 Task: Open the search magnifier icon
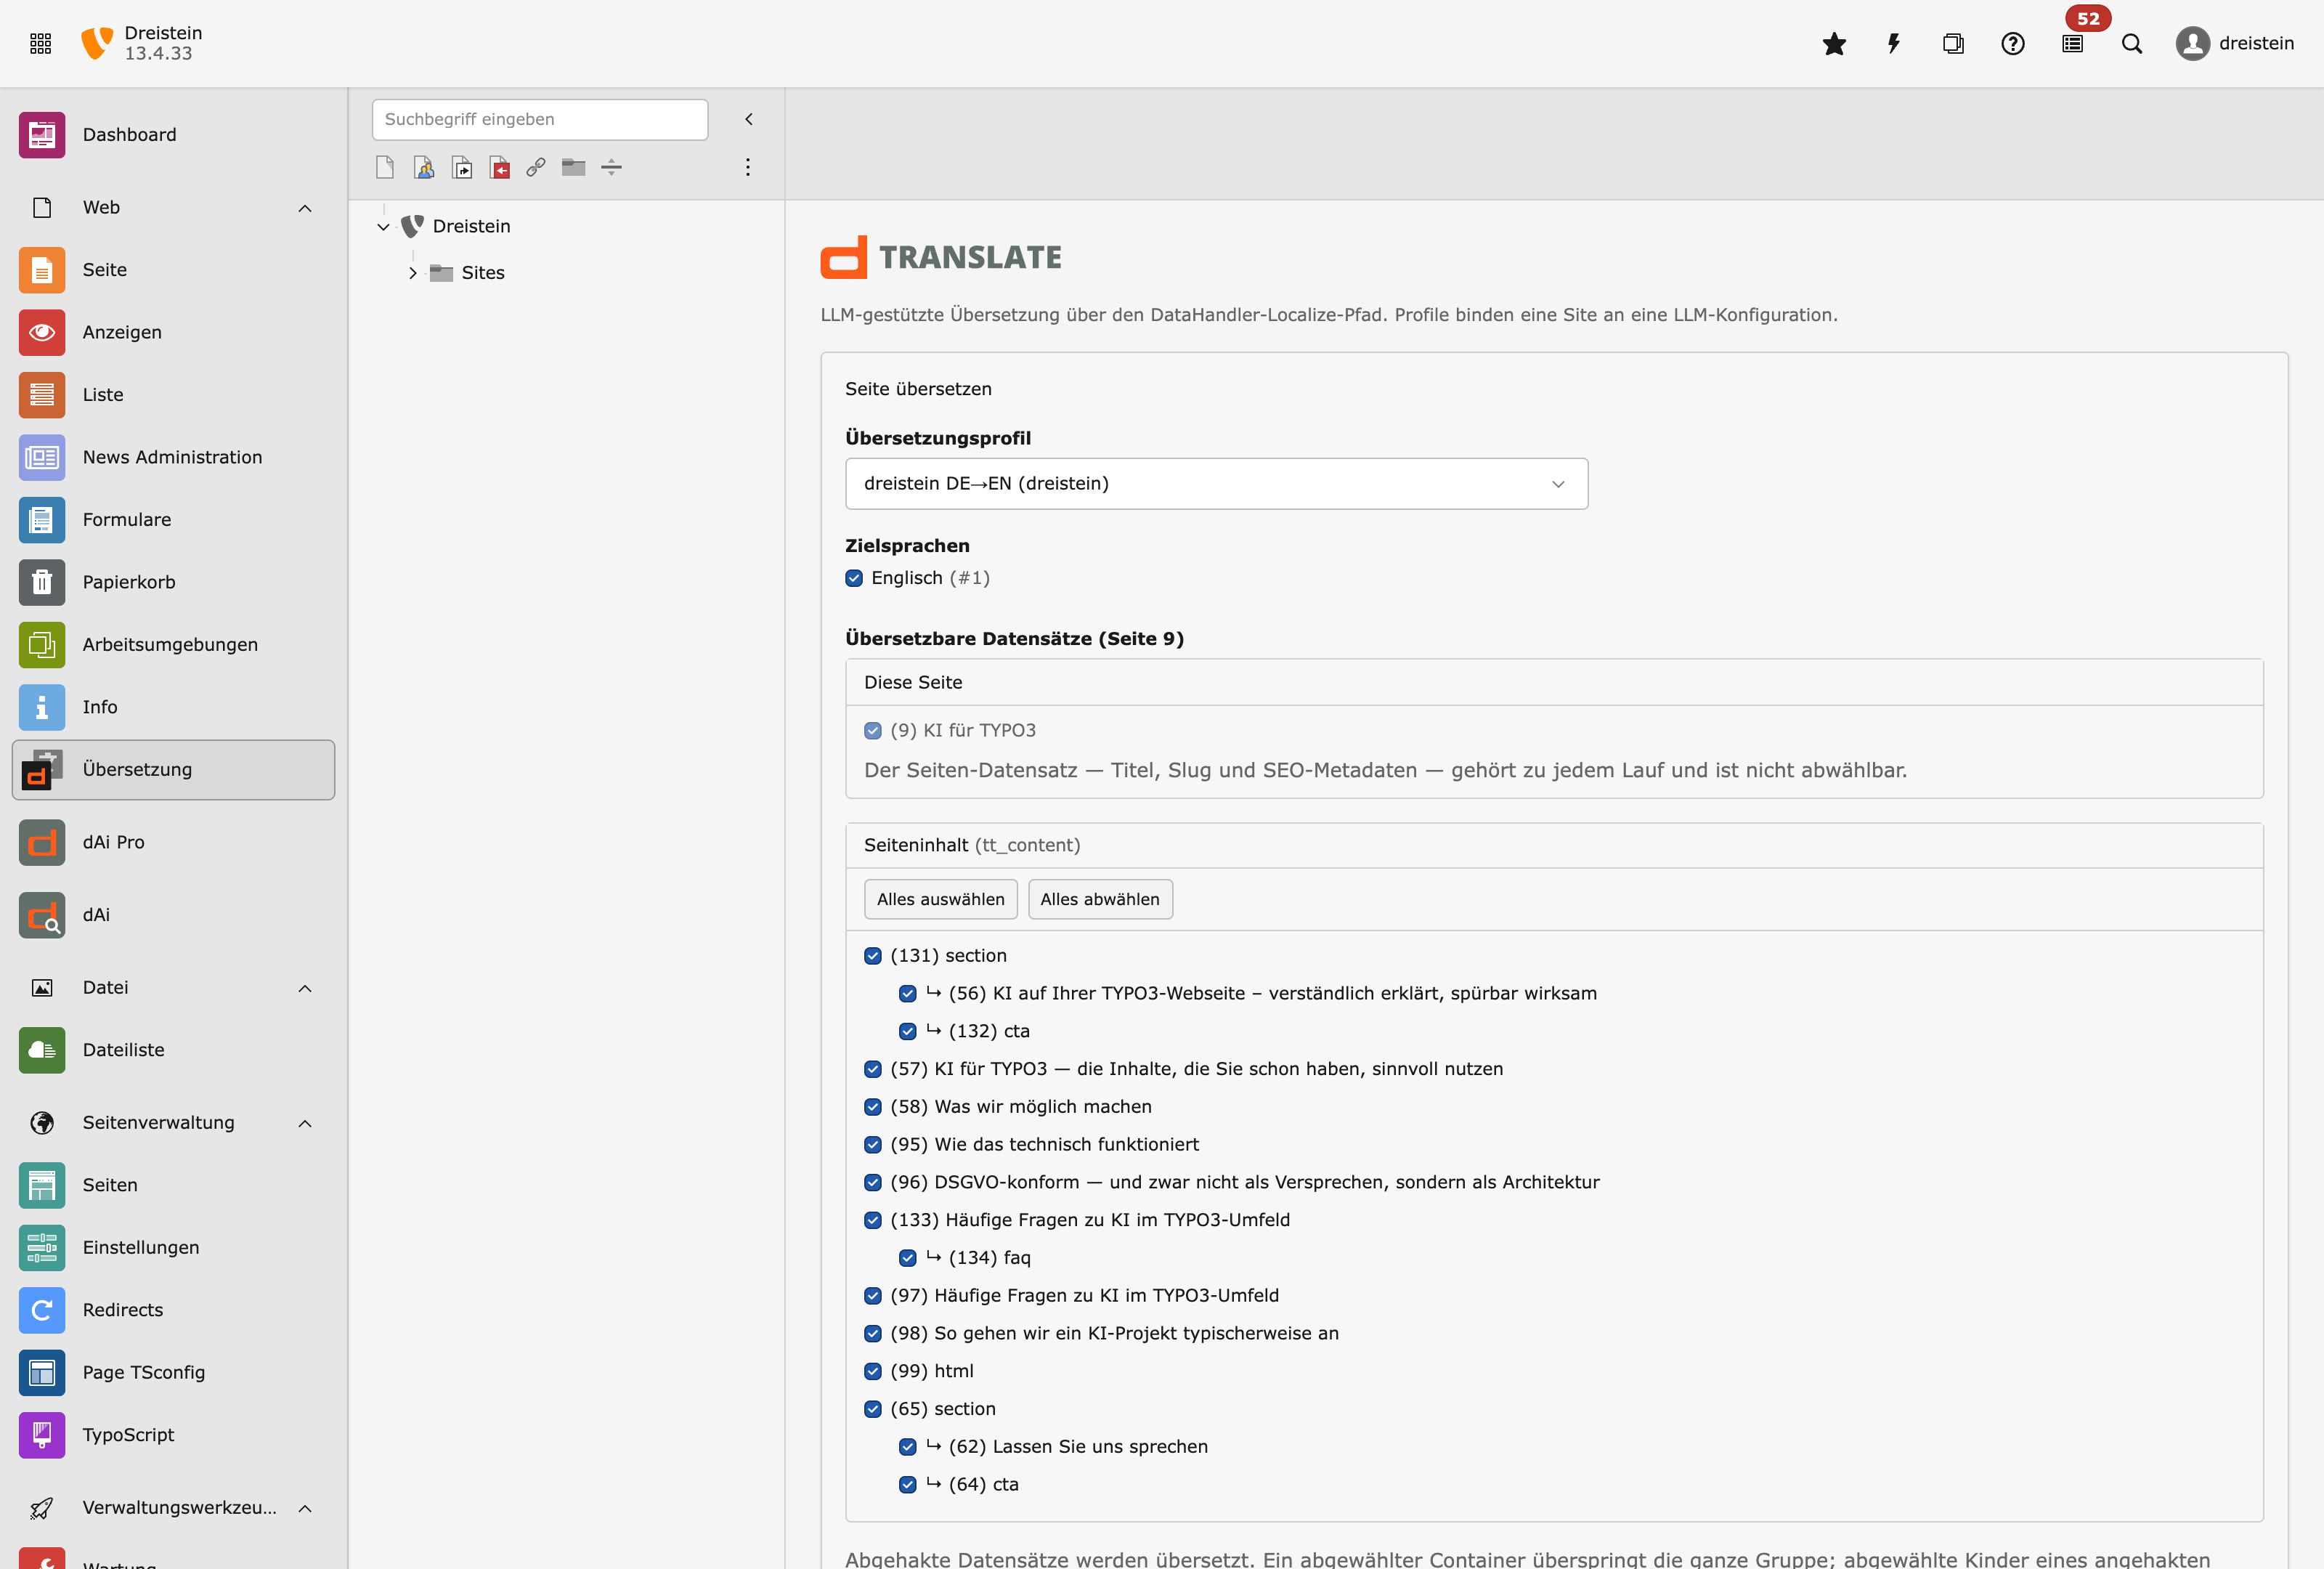tap(2132, 43)
